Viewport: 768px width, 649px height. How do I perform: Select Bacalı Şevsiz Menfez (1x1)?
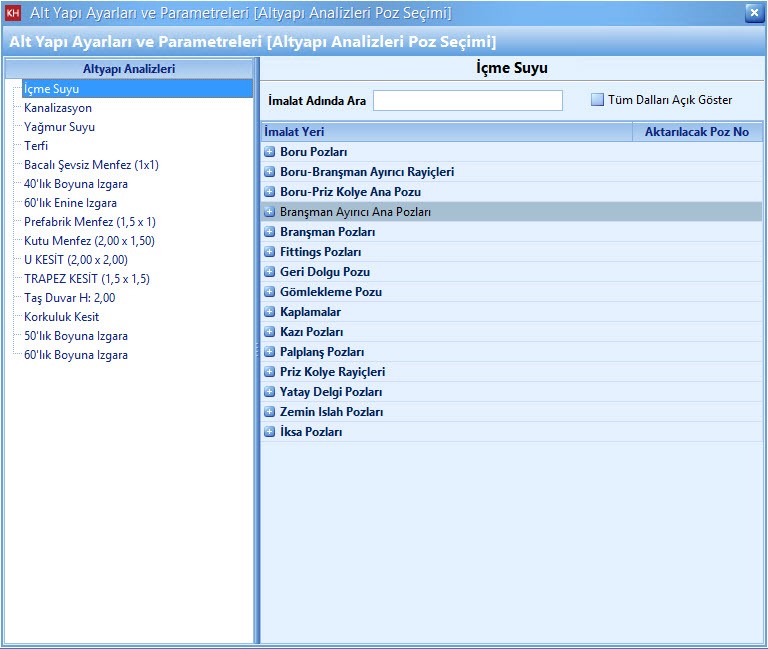click(91, 165)
